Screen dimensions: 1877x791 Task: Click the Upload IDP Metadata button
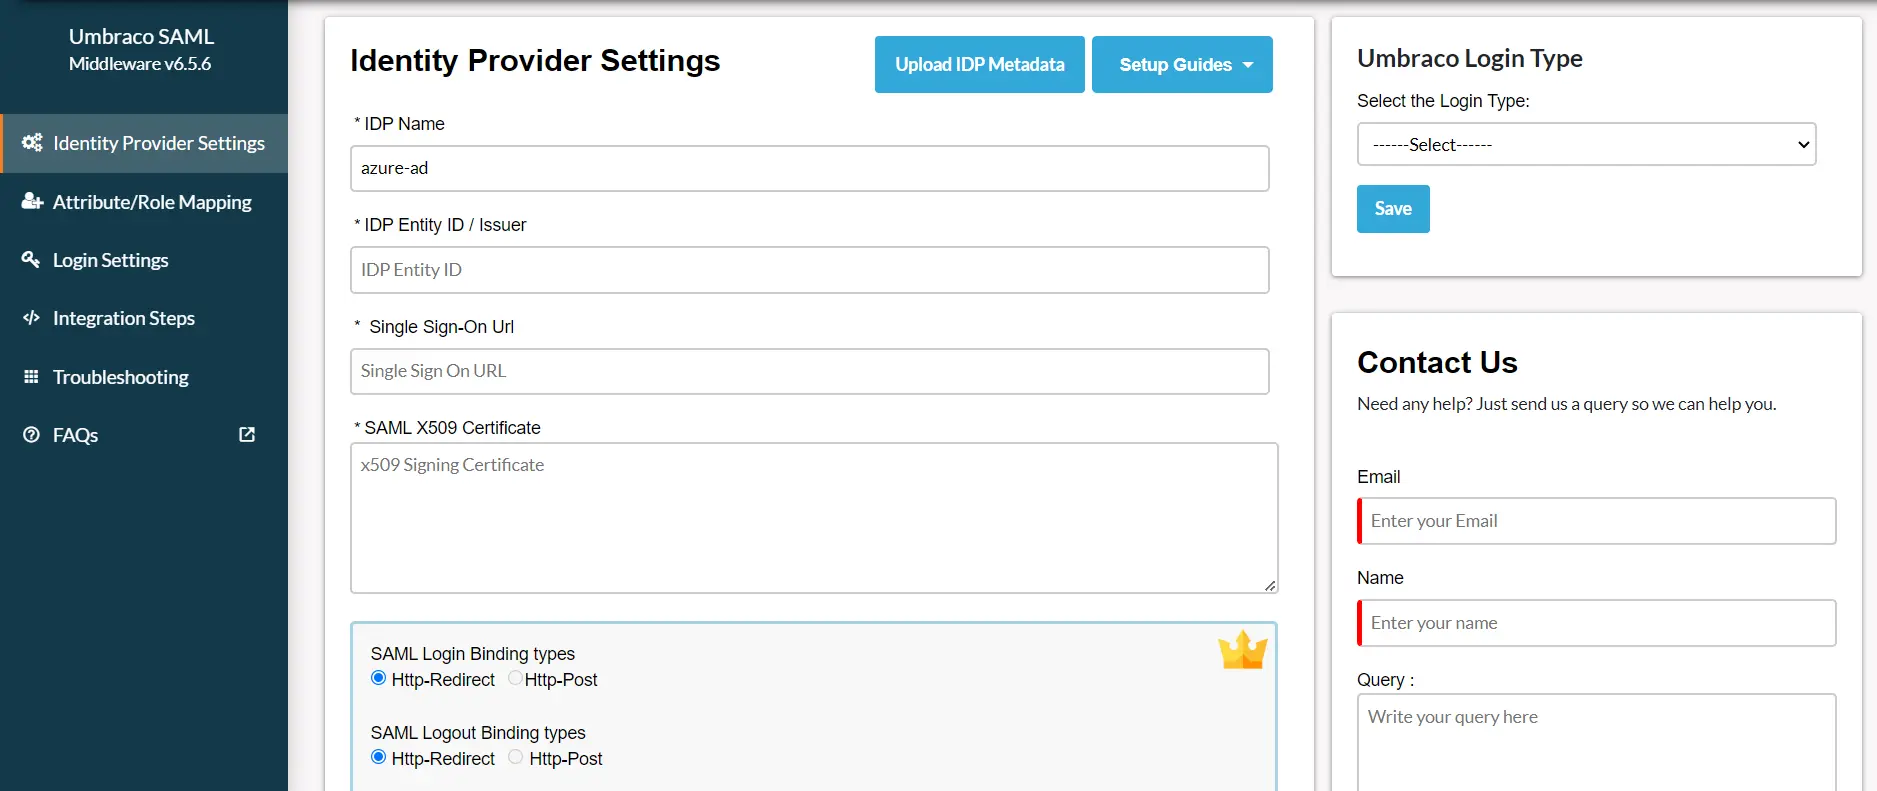pos(979,65)
